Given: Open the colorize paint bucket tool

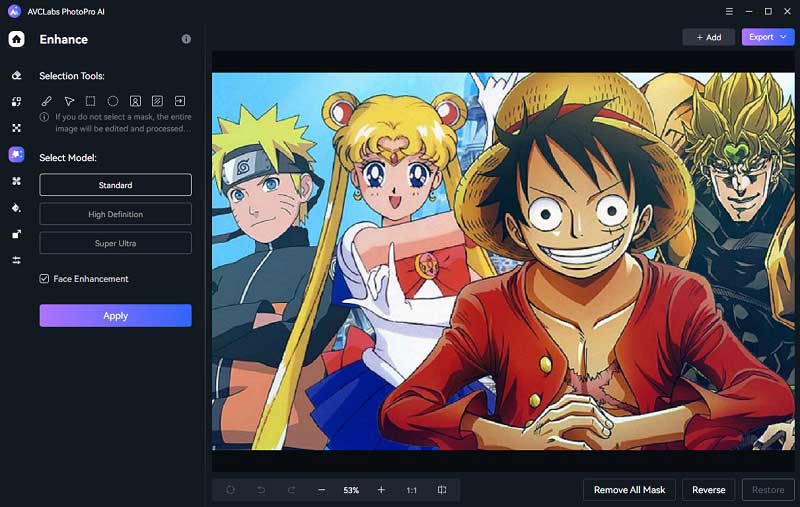Looking at the screenshot, I should click(16, 208).
